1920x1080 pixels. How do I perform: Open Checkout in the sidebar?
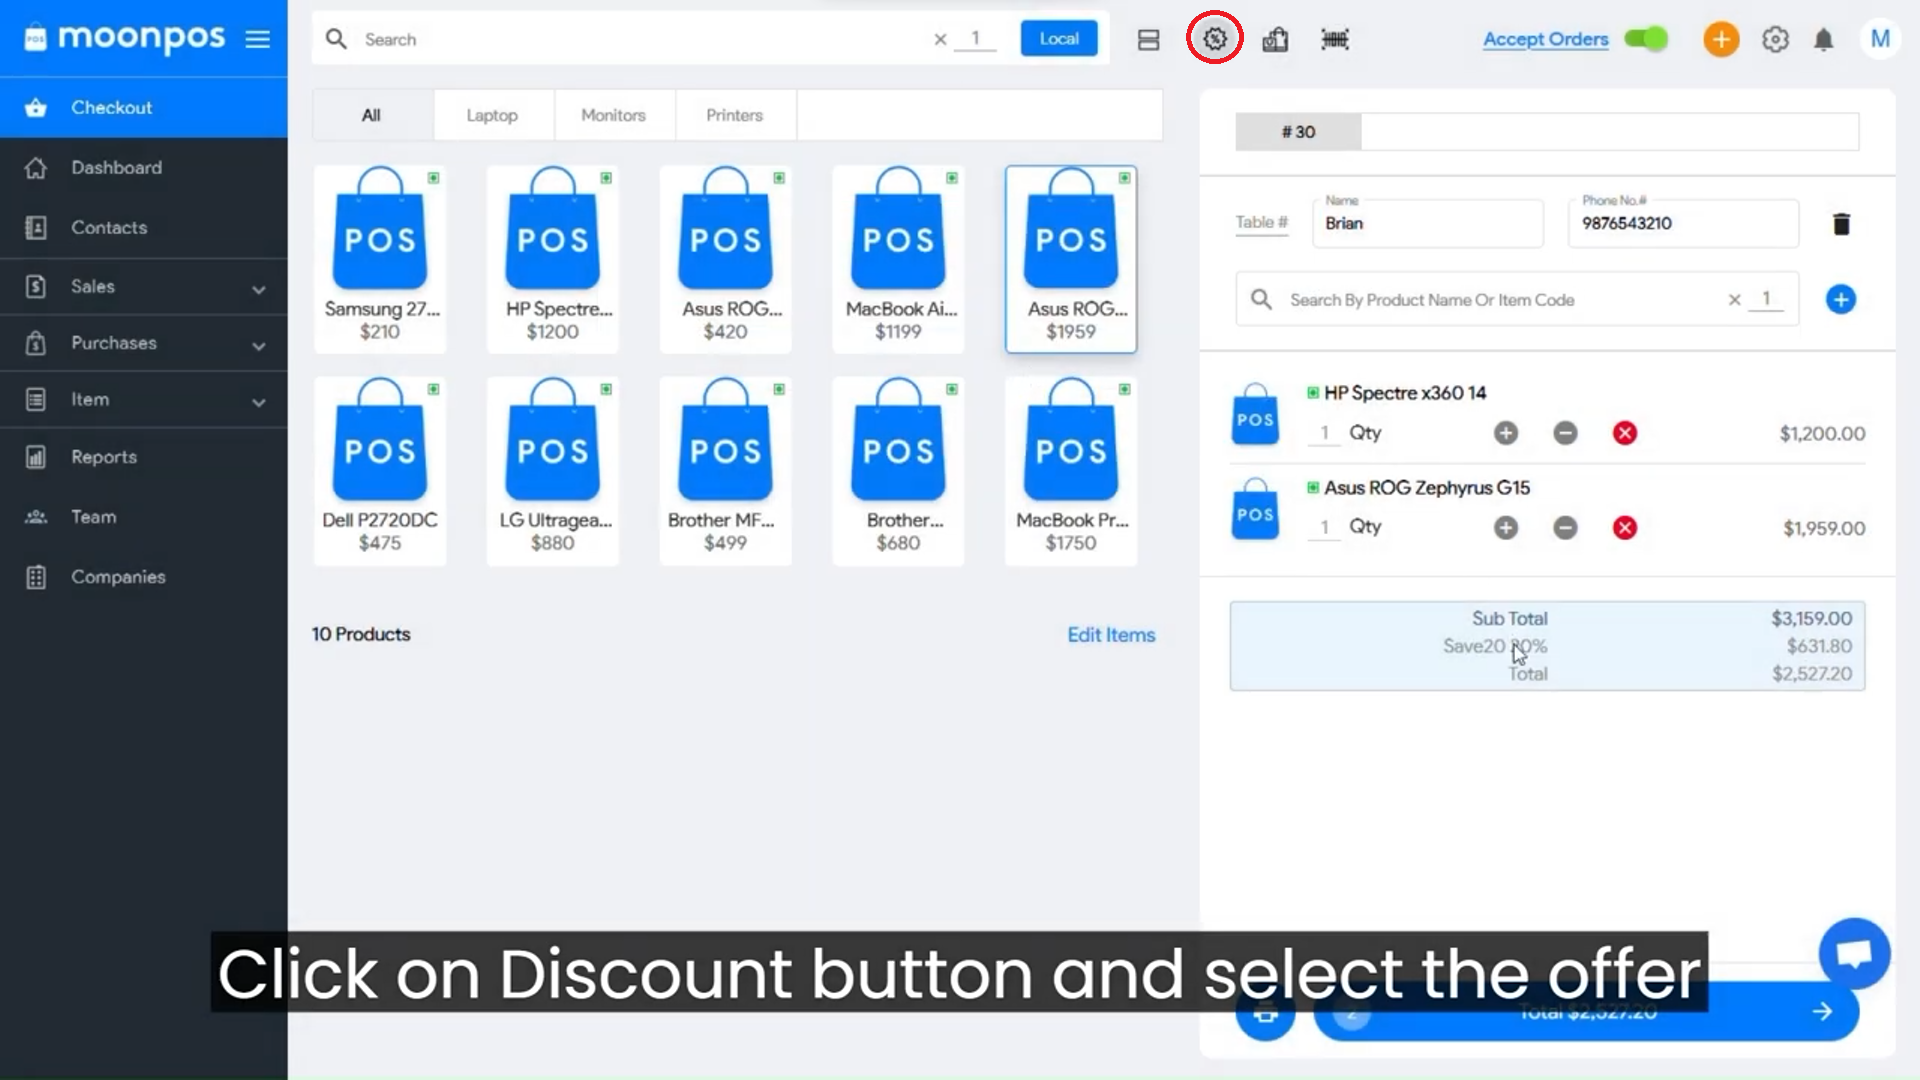click(144, 107)
